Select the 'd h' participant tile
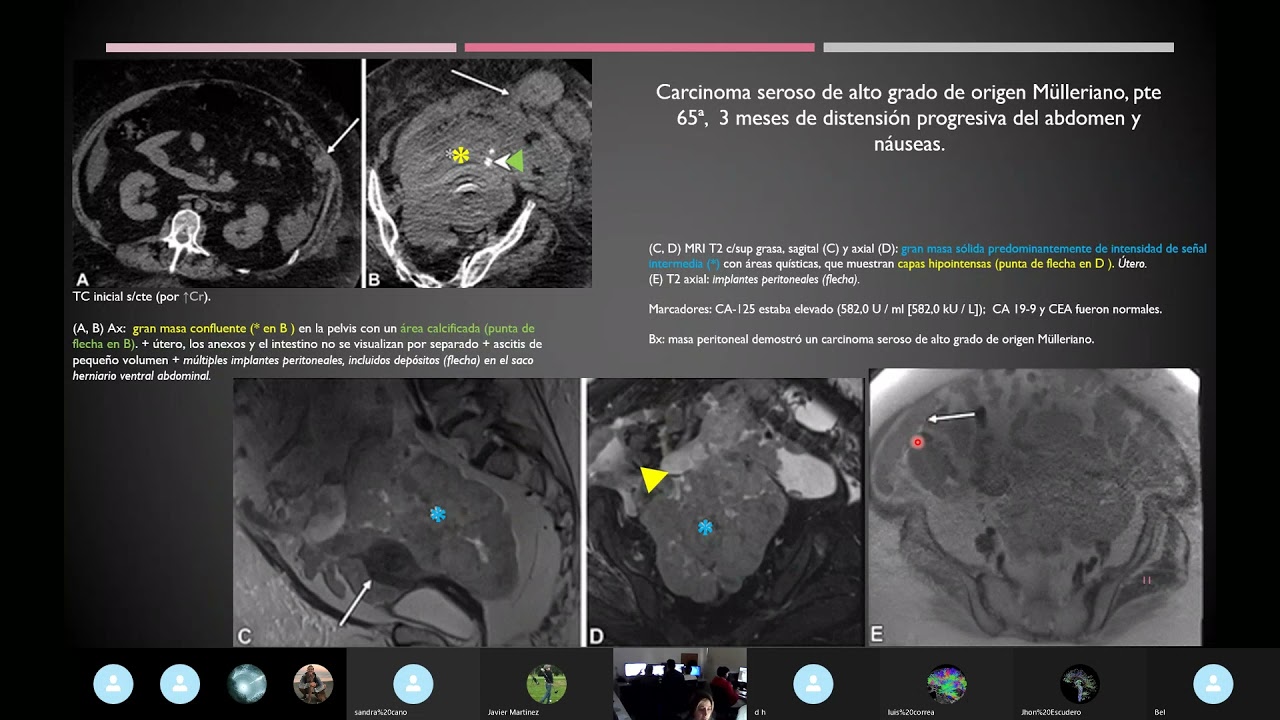 pyautogui.click(x=813, y=684)
